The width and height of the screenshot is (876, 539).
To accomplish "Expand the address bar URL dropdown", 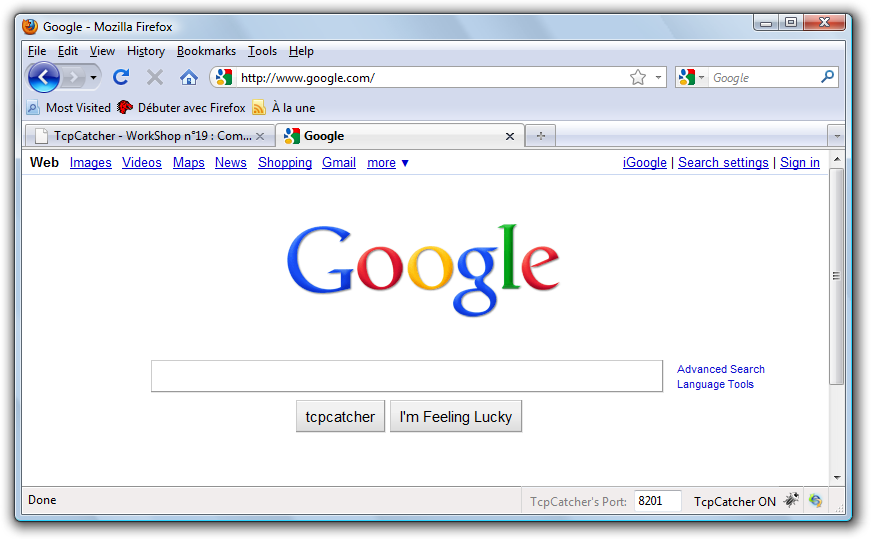I will 658,77.
